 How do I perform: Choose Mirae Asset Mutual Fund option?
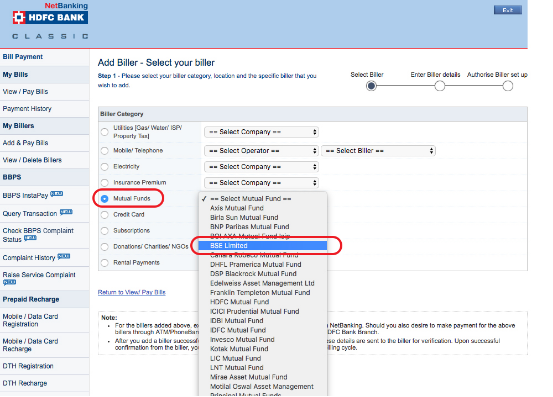click(263, 377)
